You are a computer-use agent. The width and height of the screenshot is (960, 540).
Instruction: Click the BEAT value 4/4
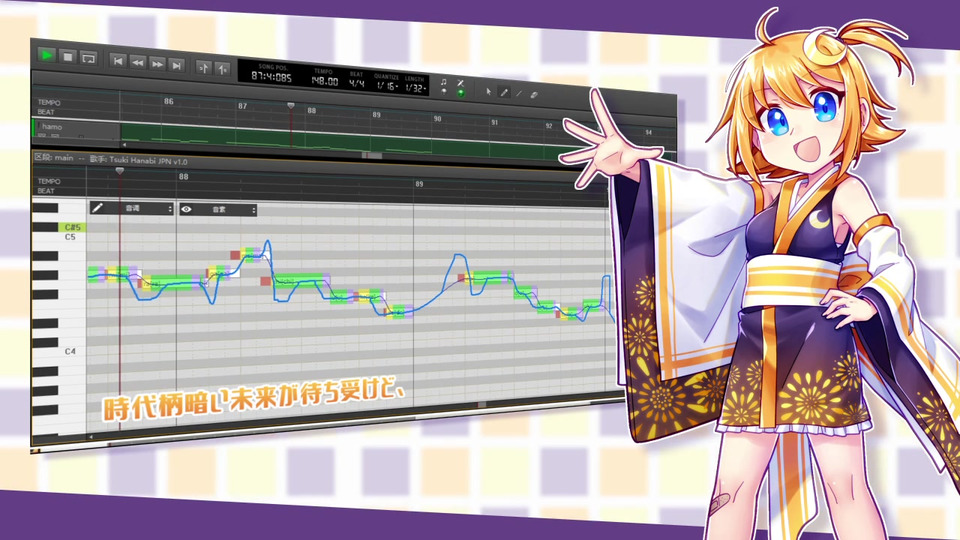pyautogui.click(x=357, y=83)
